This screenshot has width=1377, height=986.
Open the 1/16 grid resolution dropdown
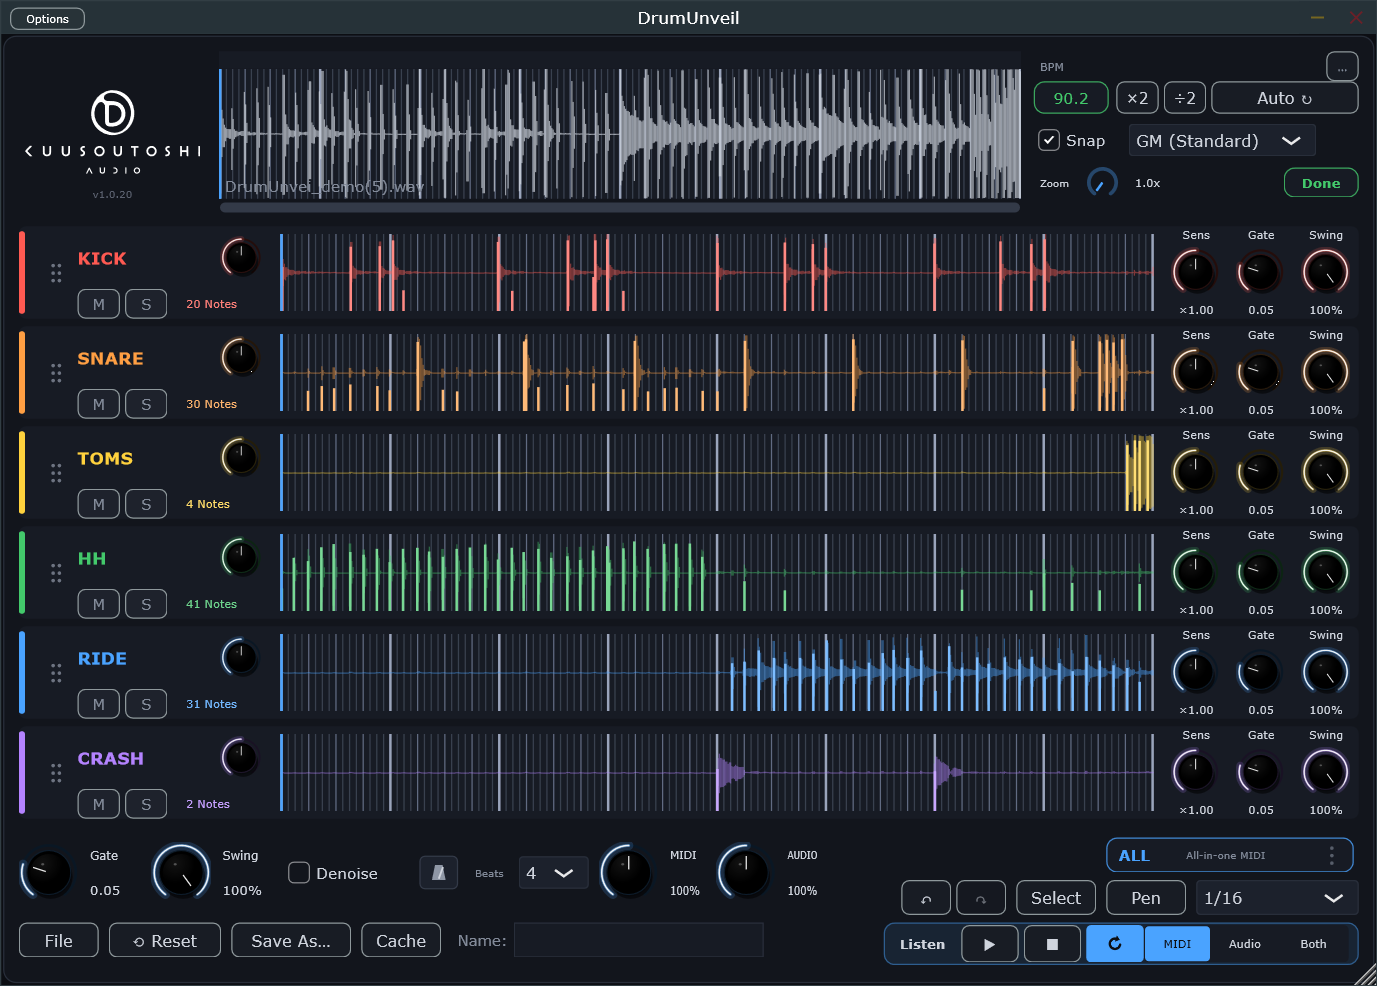tap(1277, 898)
